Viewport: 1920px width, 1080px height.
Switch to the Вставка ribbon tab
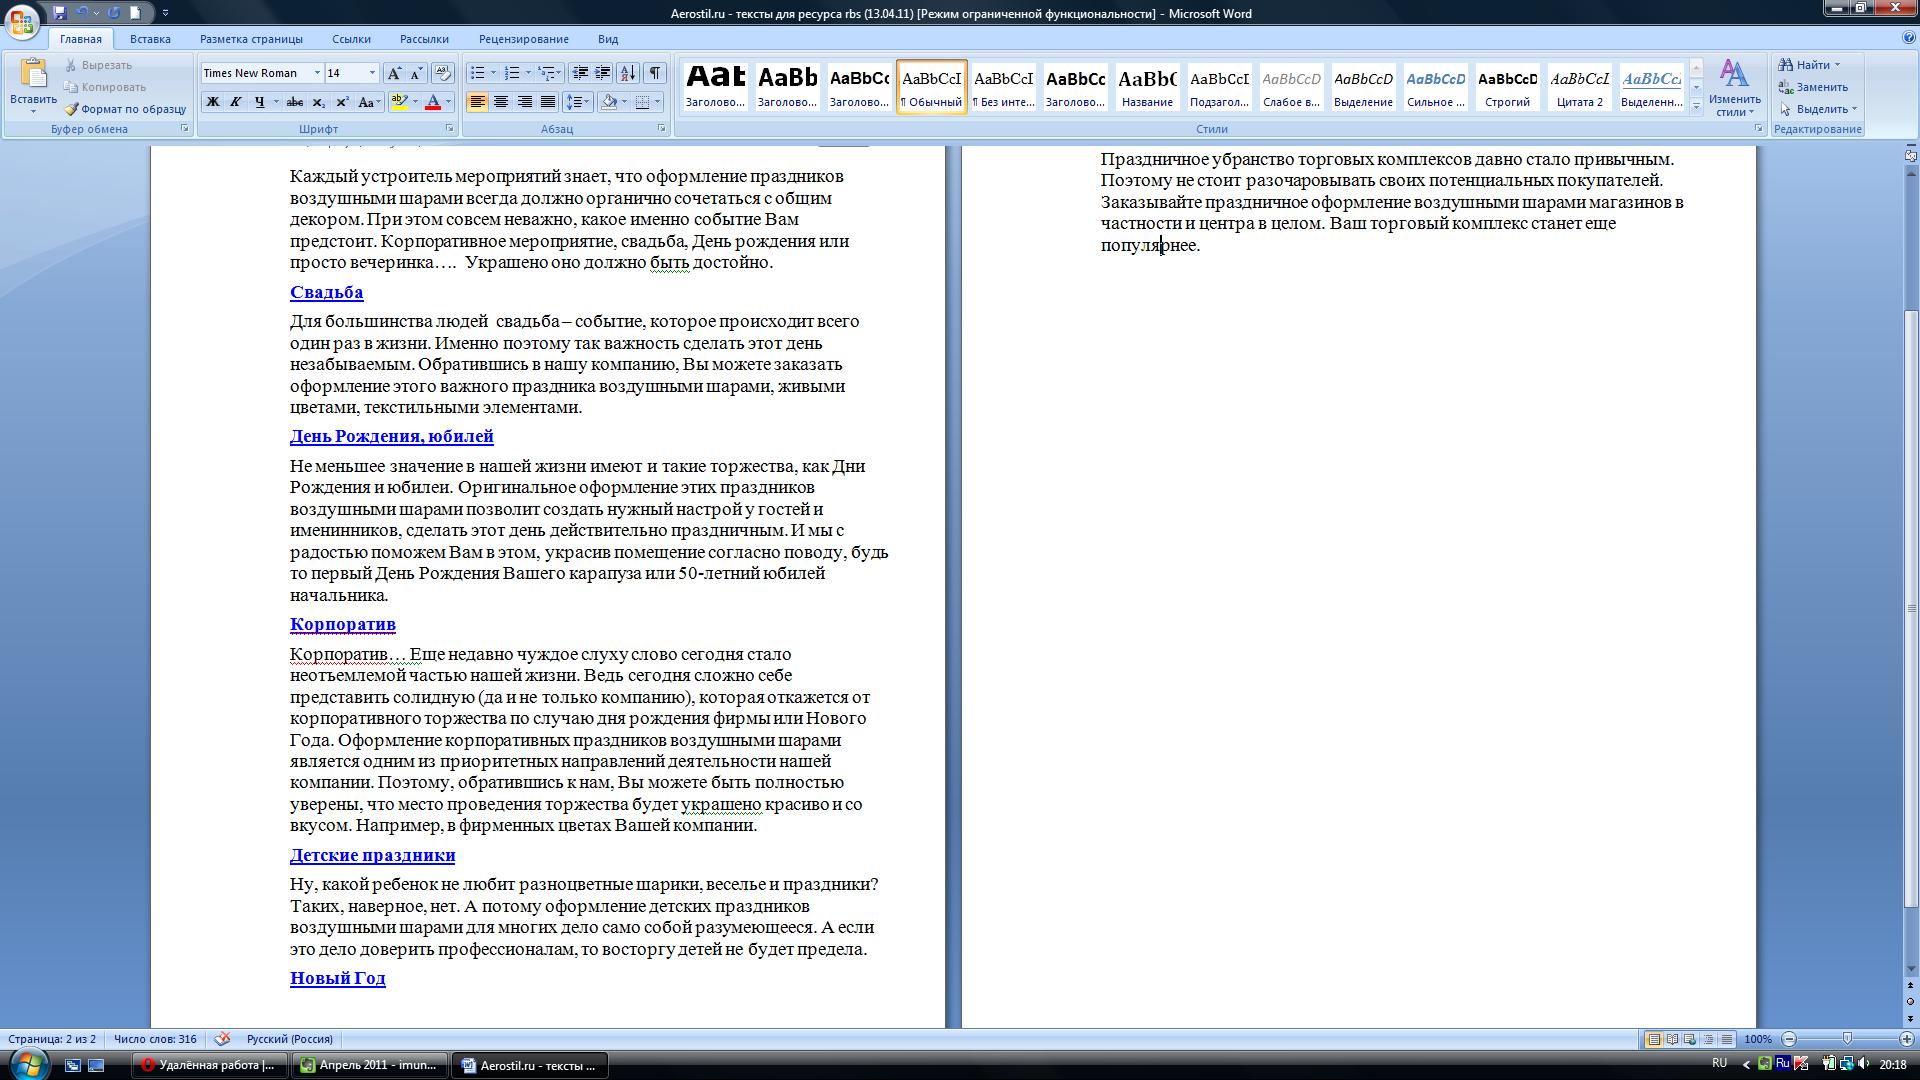[150, 39]
